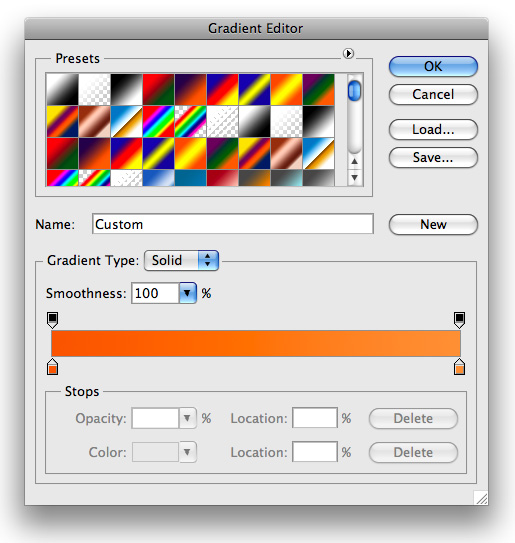Pick the blue-yellow-blue preset in first row
Image resolution: width=515 pixels, height=543 pixels.
pos(254,89)
